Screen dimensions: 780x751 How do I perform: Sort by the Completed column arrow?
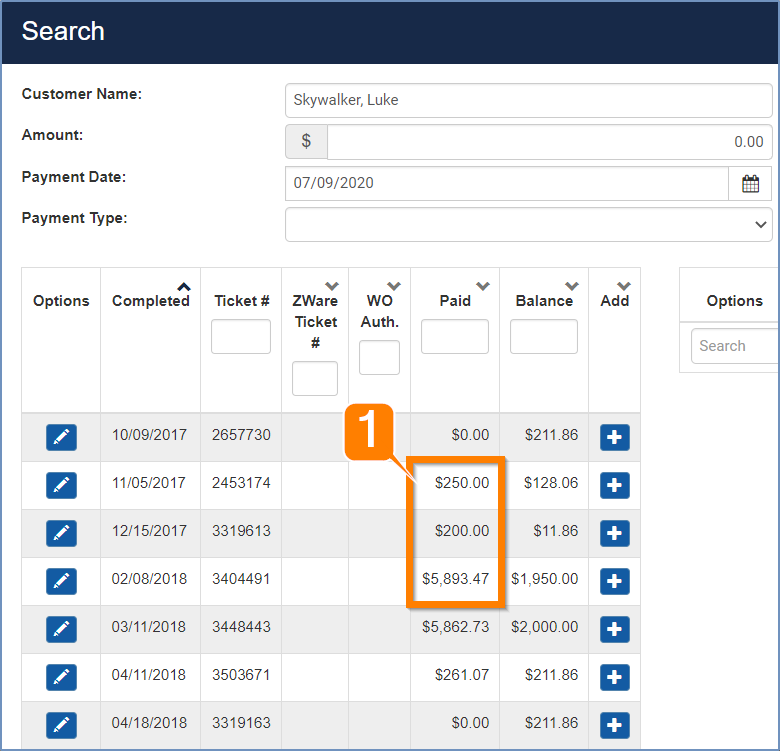[184, 286]
